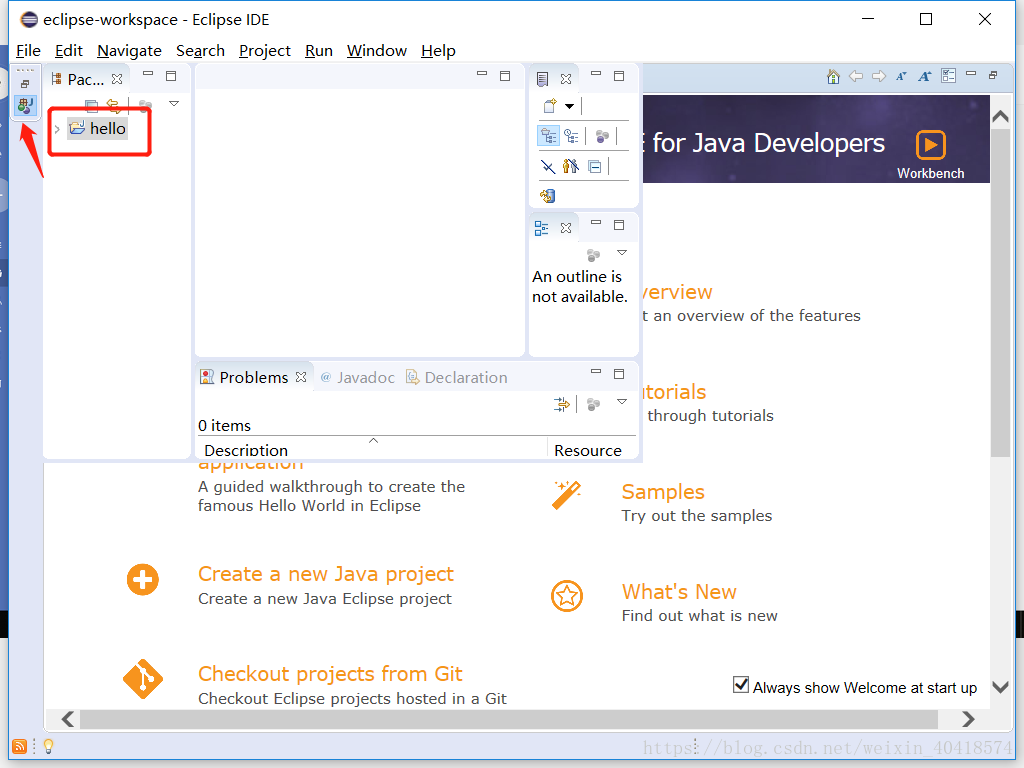Viewport: 1024px width, 768px height.
Task: Collapse all in Package Explorer toolbar
Action: [x=91, y=104]
